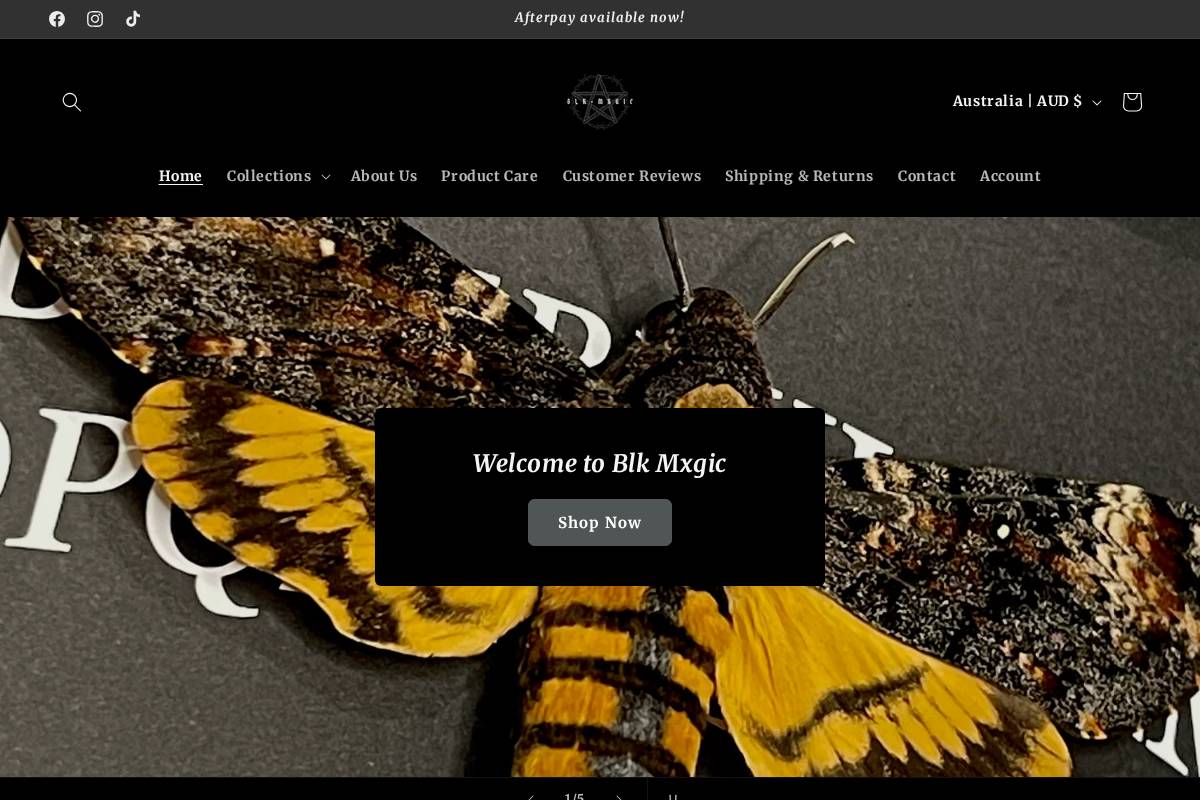
Task: Open the Contact page link
Action: 926,176
